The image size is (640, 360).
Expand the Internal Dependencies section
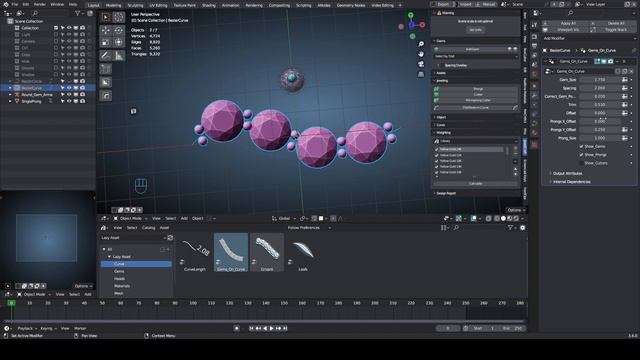[x=571, y=182]
